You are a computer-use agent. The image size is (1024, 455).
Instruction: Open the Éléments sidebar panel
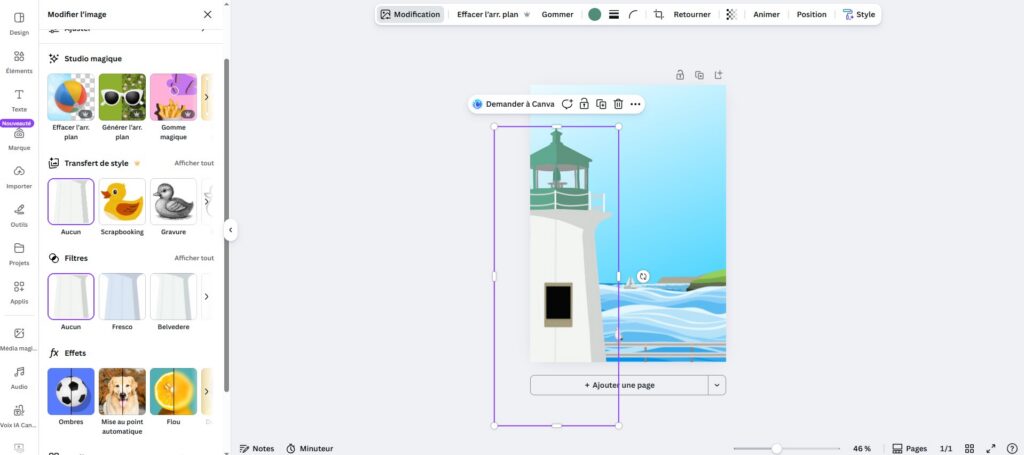(18, 60)
